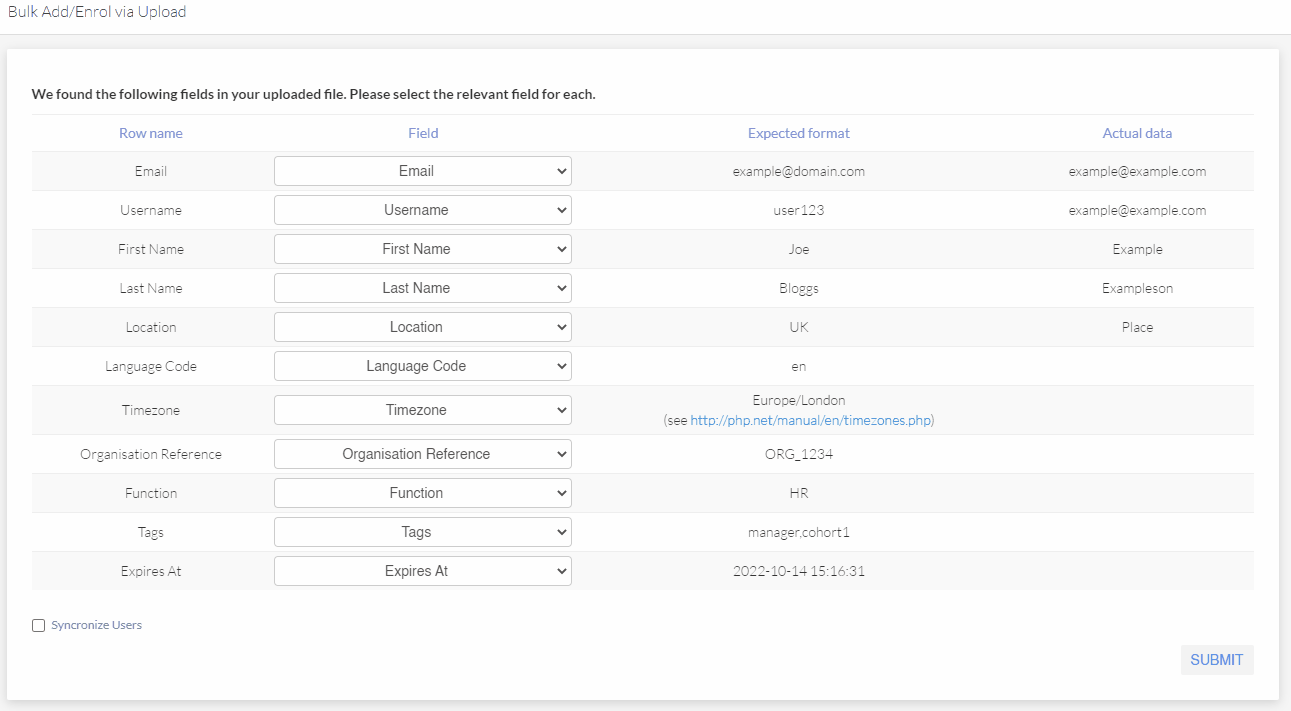The height and width of the screenshot is (711, 1291).
Task: Select the Expires At row label
Action: pos(150,570)
